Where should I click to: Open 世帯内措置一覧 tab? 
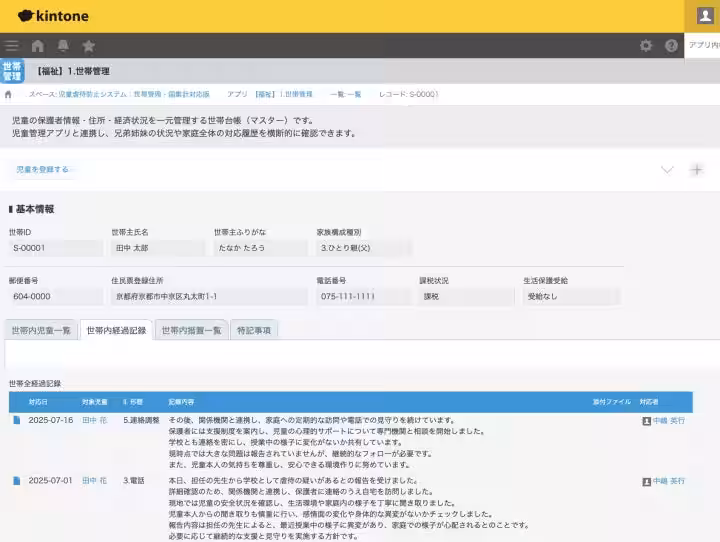pos(191,330)
